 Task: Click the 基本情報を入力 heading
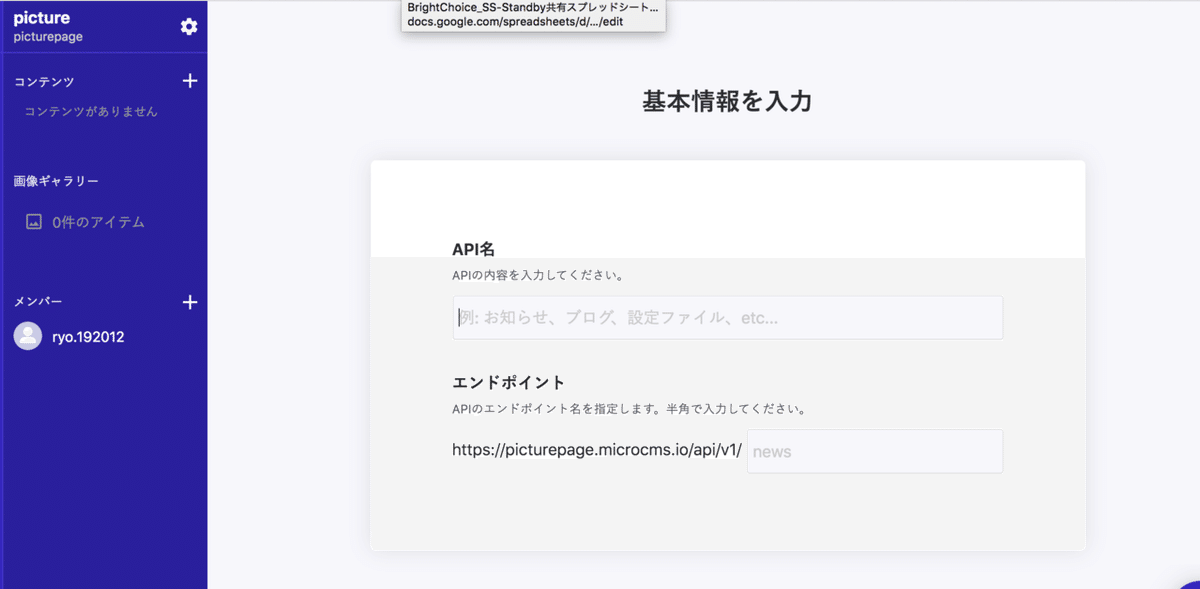pos(727,101)
